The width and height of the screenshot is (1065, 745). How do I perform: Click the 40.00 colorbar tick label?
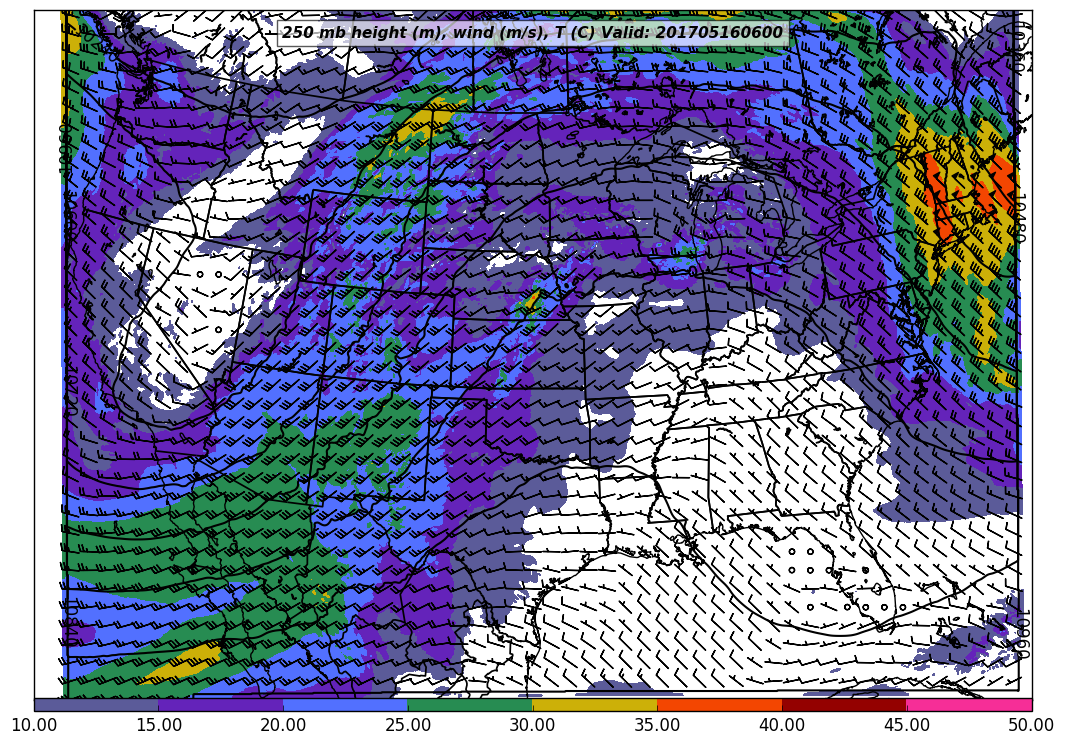[x=782, y=725]
